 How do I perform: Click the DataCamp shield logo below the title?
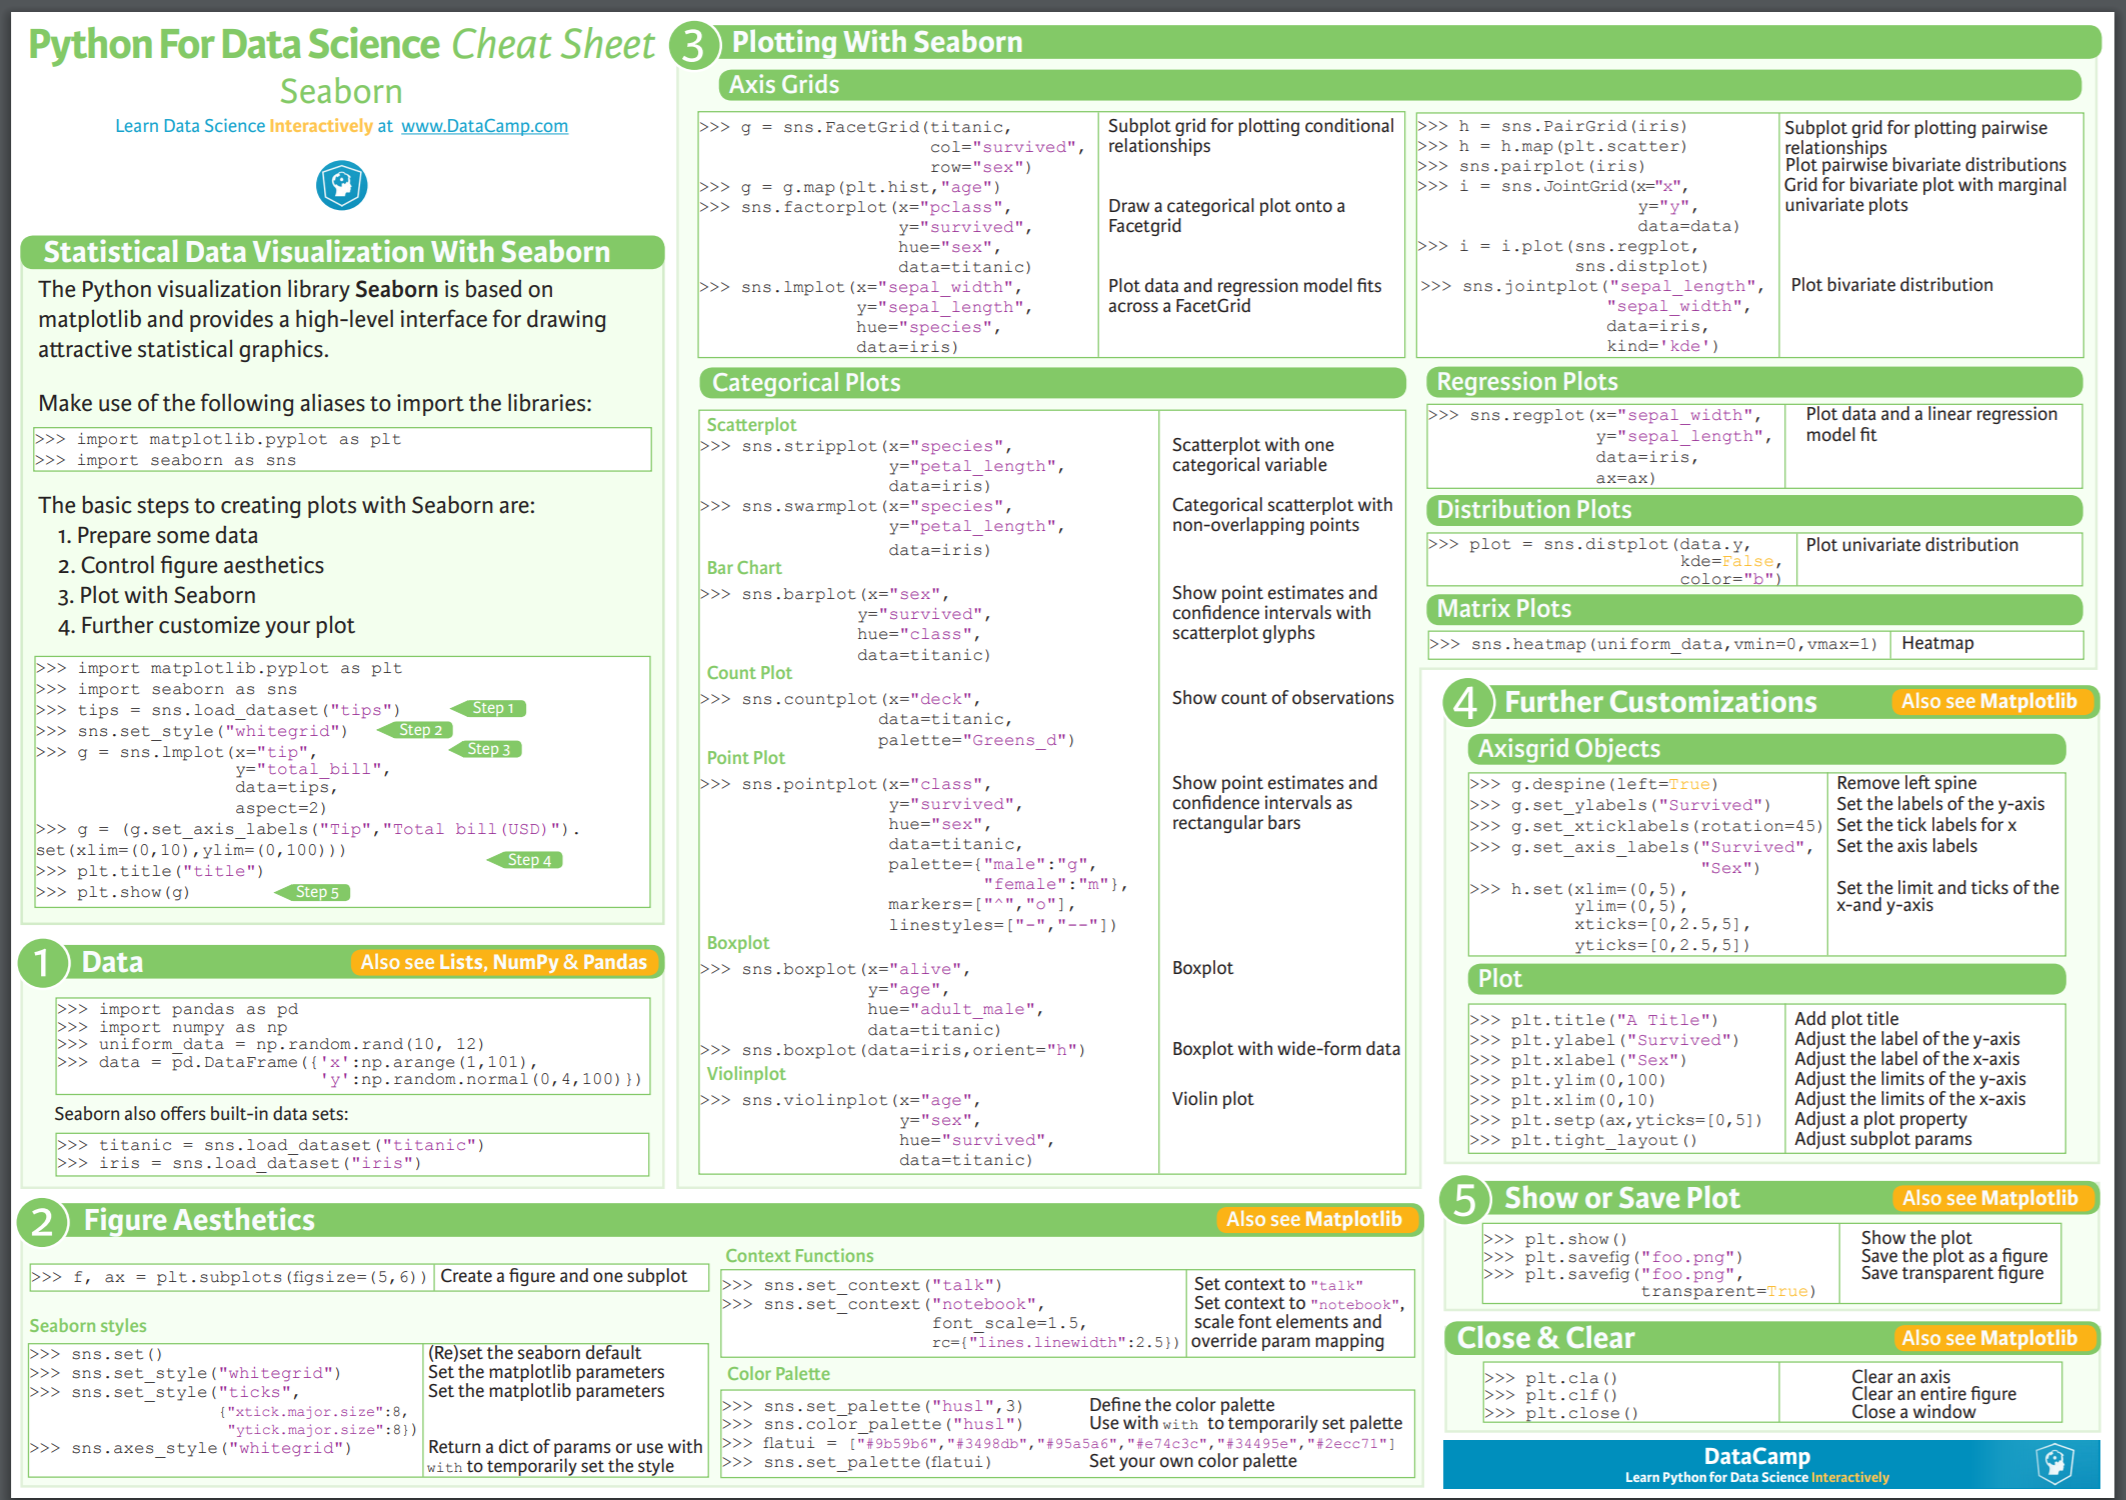click(341, 184)
